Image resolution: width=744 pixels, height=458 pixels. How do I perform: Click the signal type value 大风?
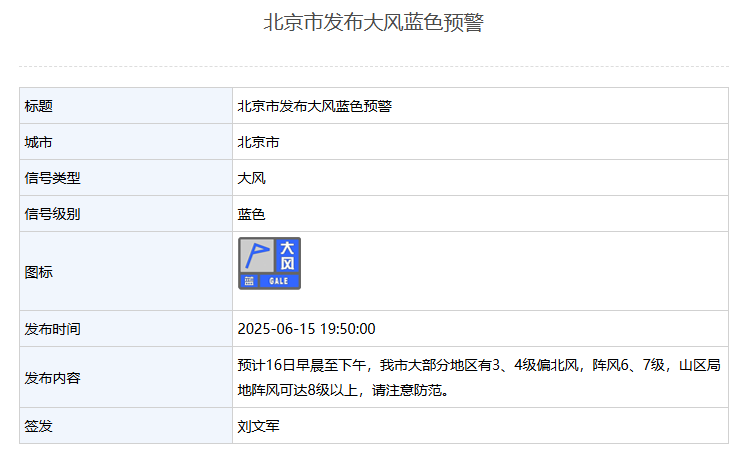tap(251, 178)
